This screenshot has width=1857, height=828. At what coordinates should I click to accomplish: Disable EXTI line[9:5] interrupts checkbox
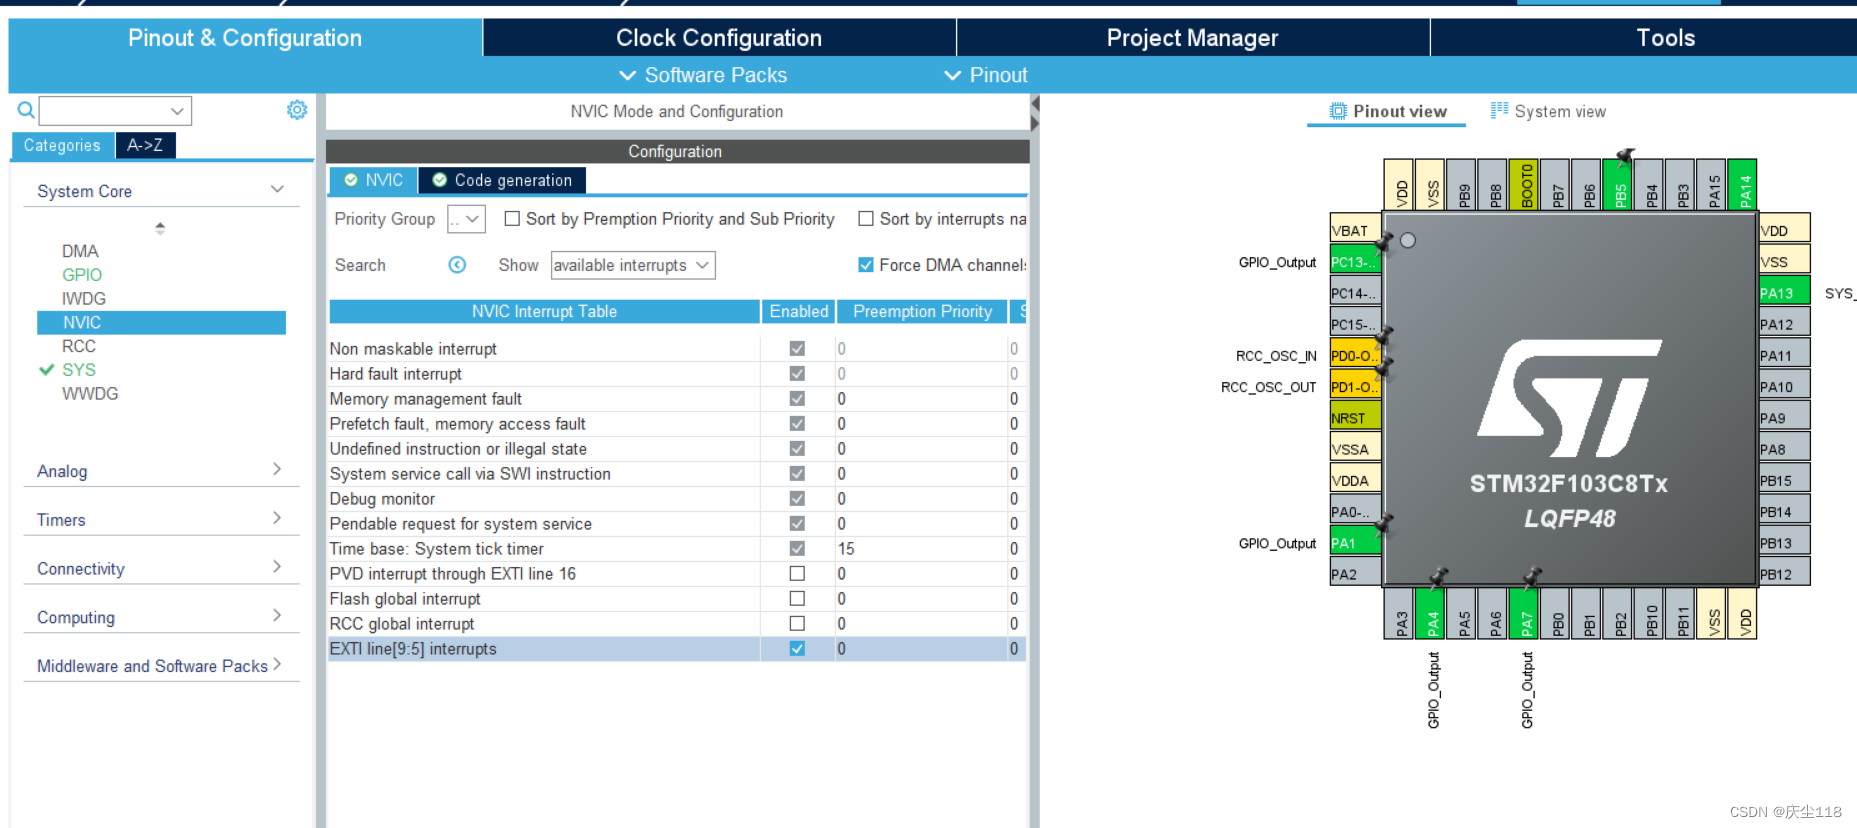coord(797,649)
